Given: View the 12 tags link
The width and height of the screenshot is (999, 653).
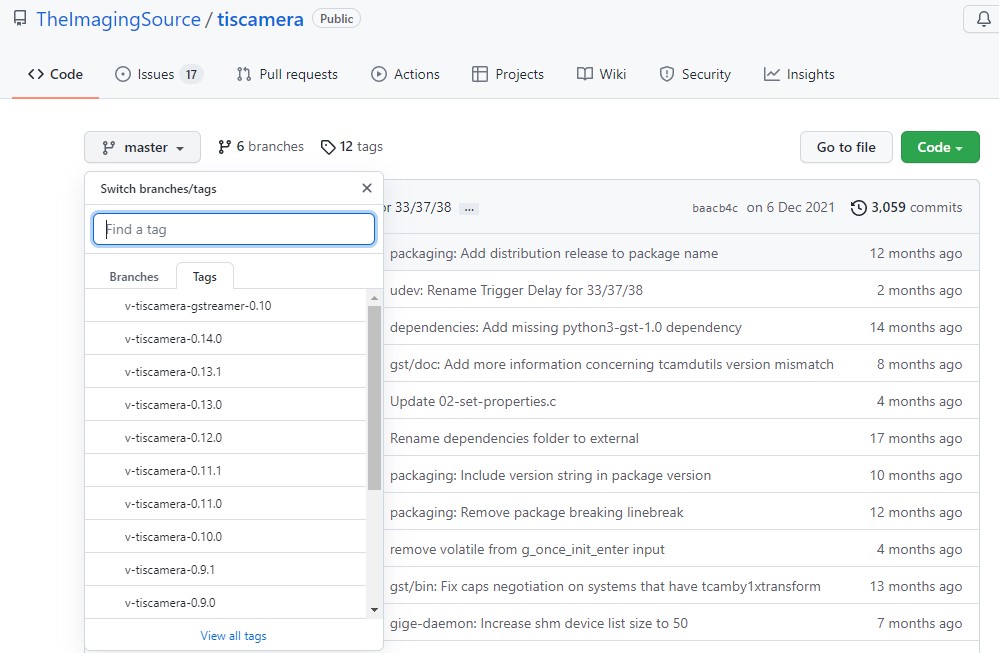Looking at the screenshot, I should [x=352, y=147].
